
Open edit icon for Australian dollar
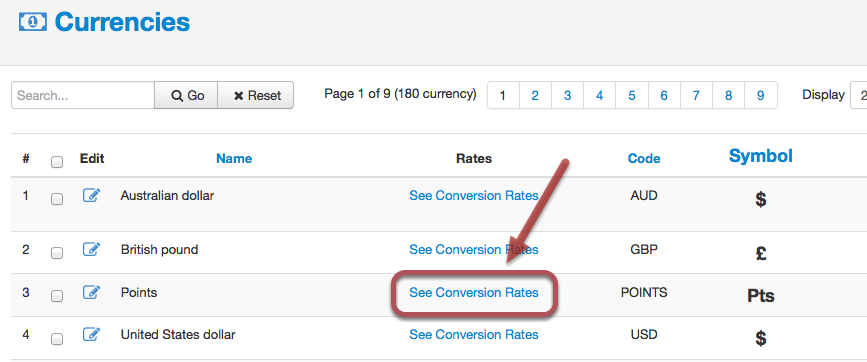[91, 195]
